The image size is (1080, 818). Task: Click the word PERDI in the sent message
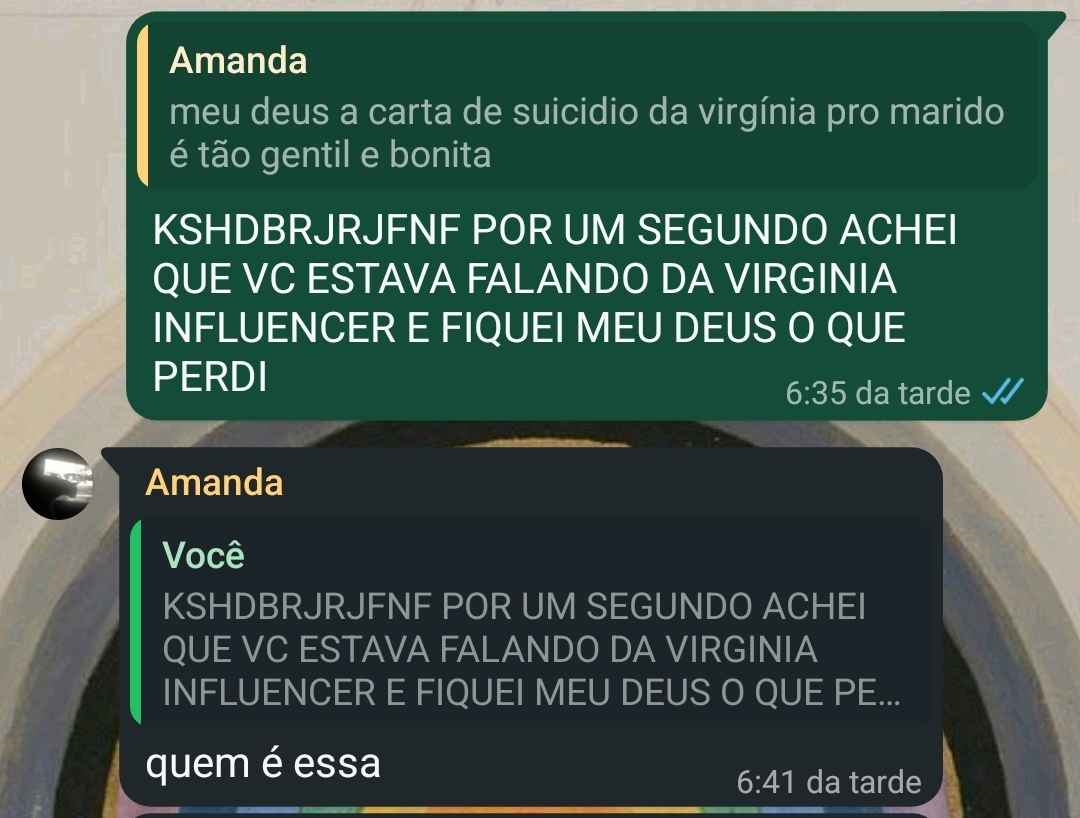point(209,377)
